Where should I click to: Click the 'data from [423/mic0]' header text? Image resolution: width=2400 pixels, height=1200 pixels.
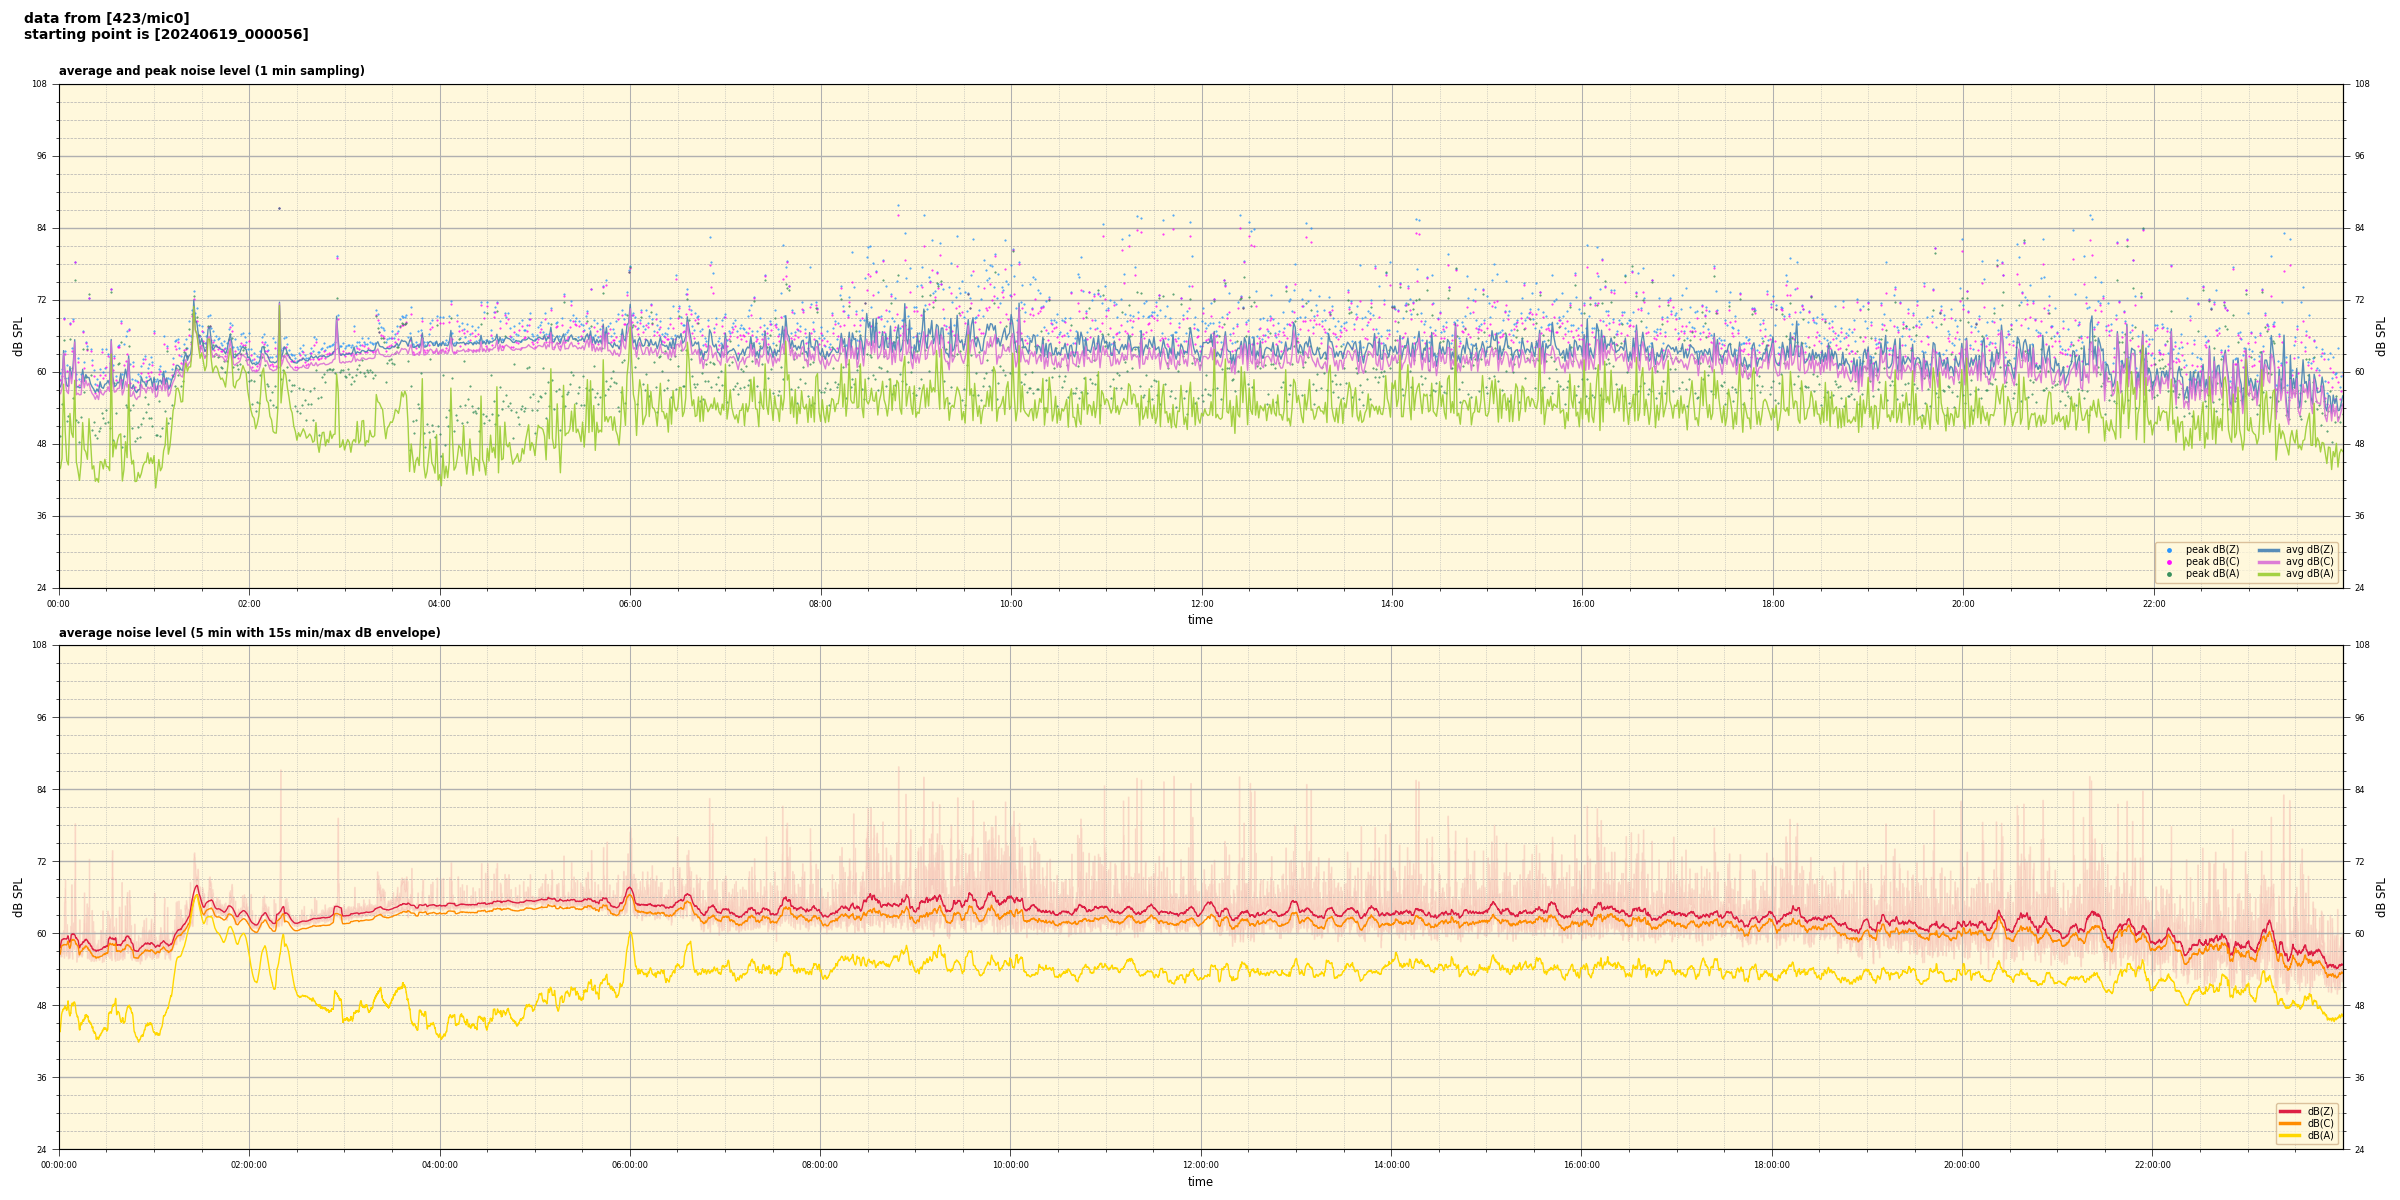(106, 18)
